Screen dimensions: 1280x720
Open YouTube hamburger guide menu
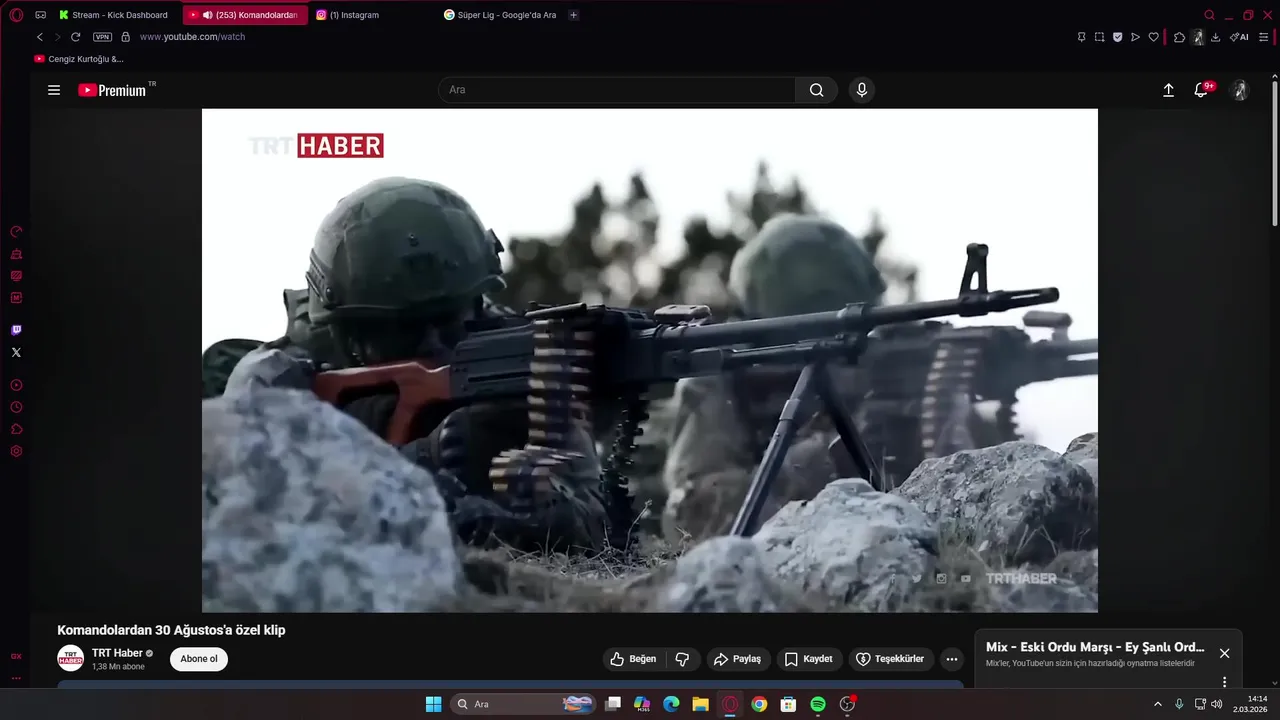click(x=54, y=90)
